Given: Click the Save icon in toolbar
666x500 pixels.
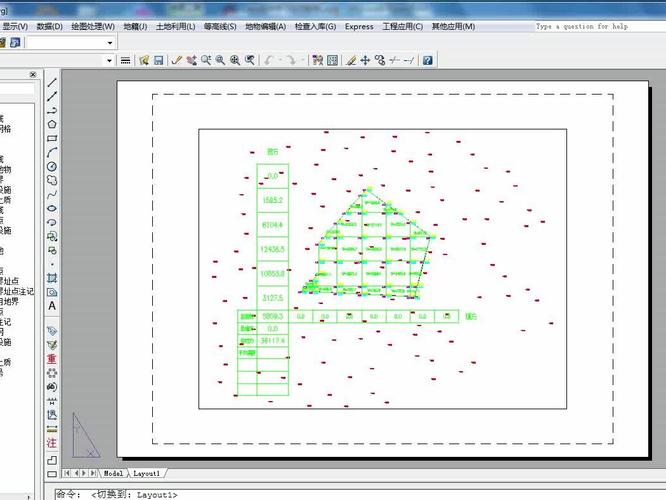Looking at the screenshot, I should coord(158,61).
